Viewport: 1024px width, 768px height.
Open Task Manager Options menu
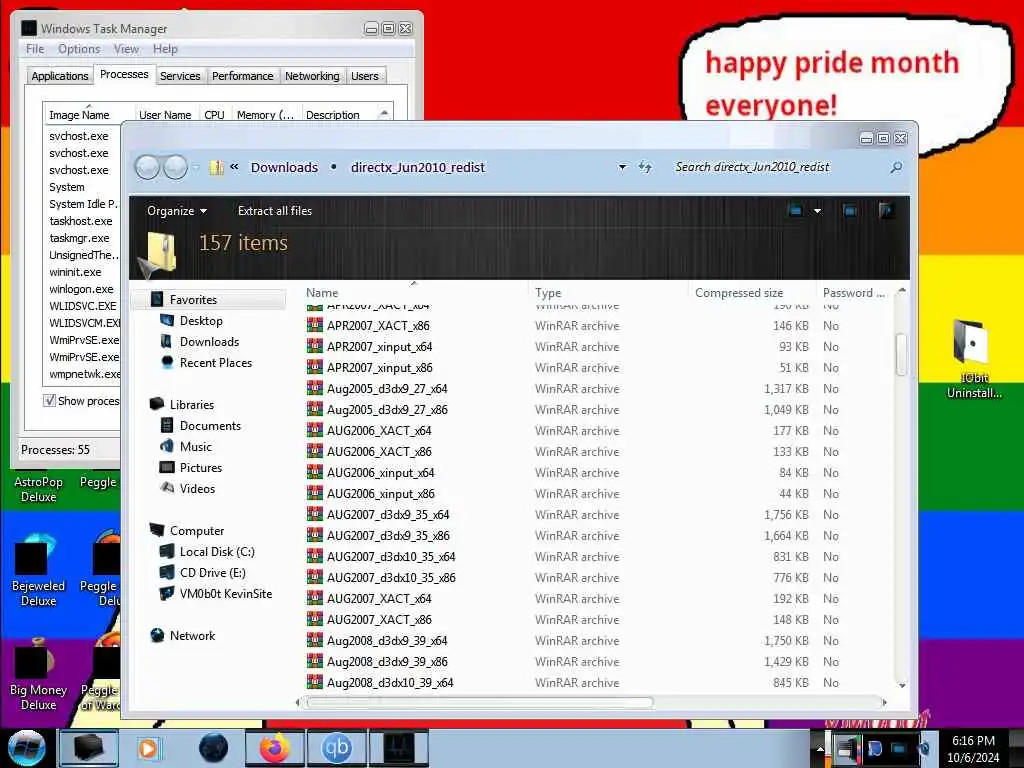(x=79, y=49)
